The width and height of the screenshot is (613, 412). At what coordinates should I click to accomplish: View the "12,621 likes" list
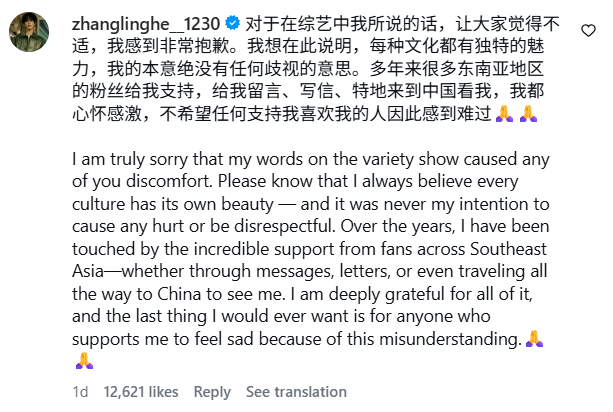coord(140,392)
